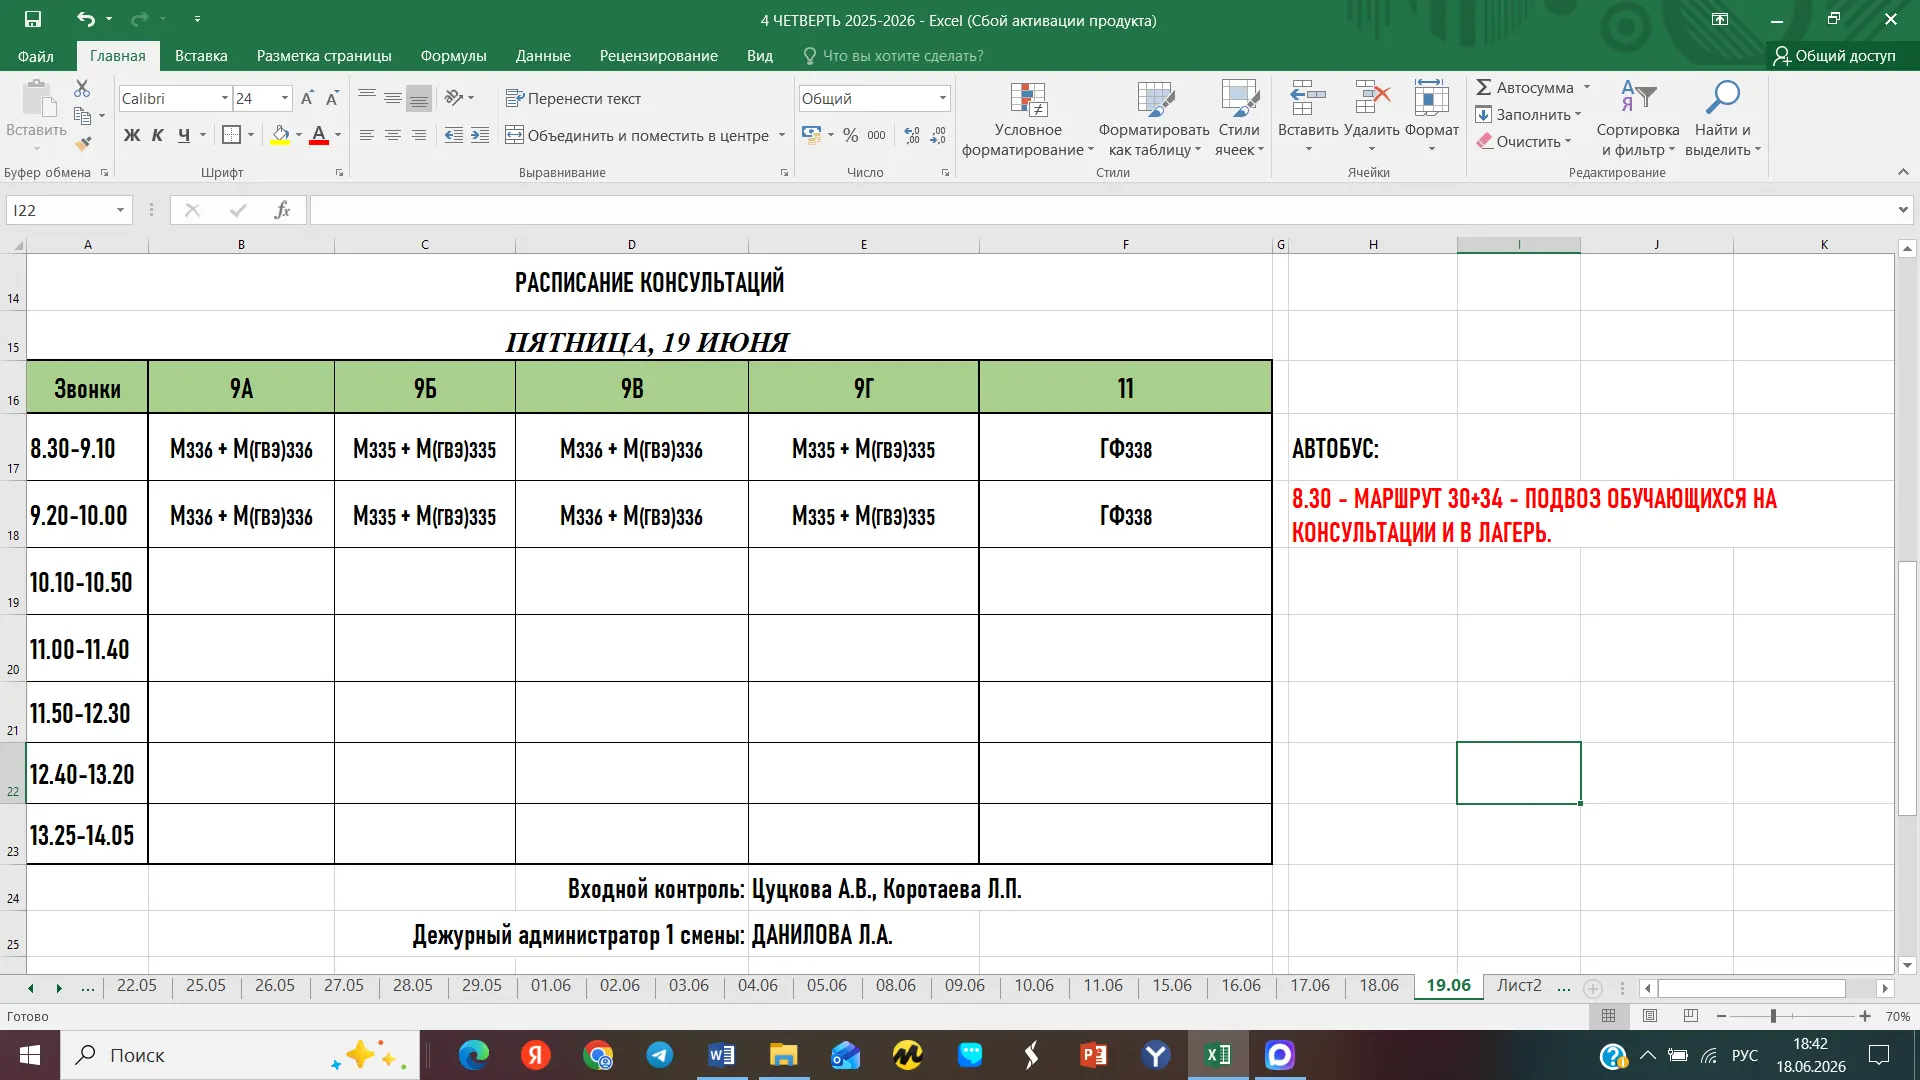Expand the Name Box dropdown

120,210
